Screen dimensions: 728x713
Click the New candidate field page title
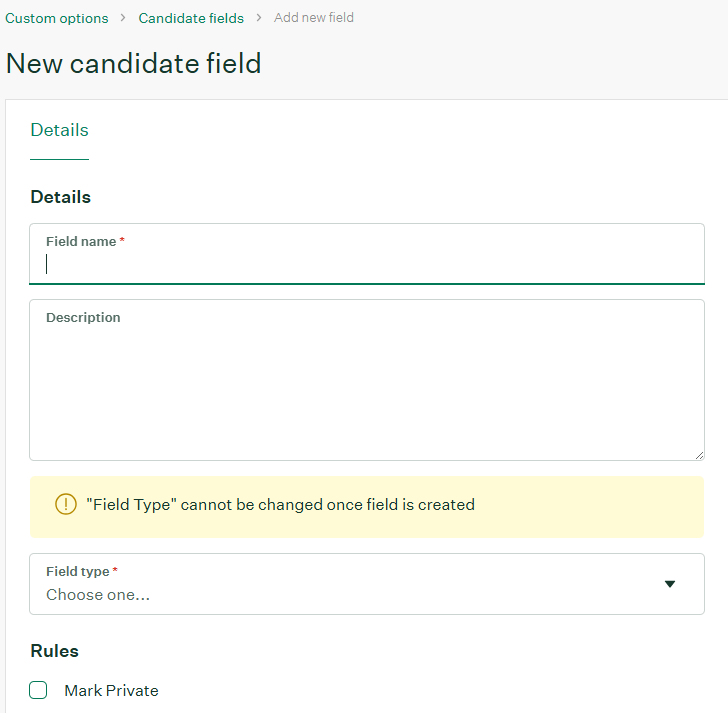(x=133, y=63)
